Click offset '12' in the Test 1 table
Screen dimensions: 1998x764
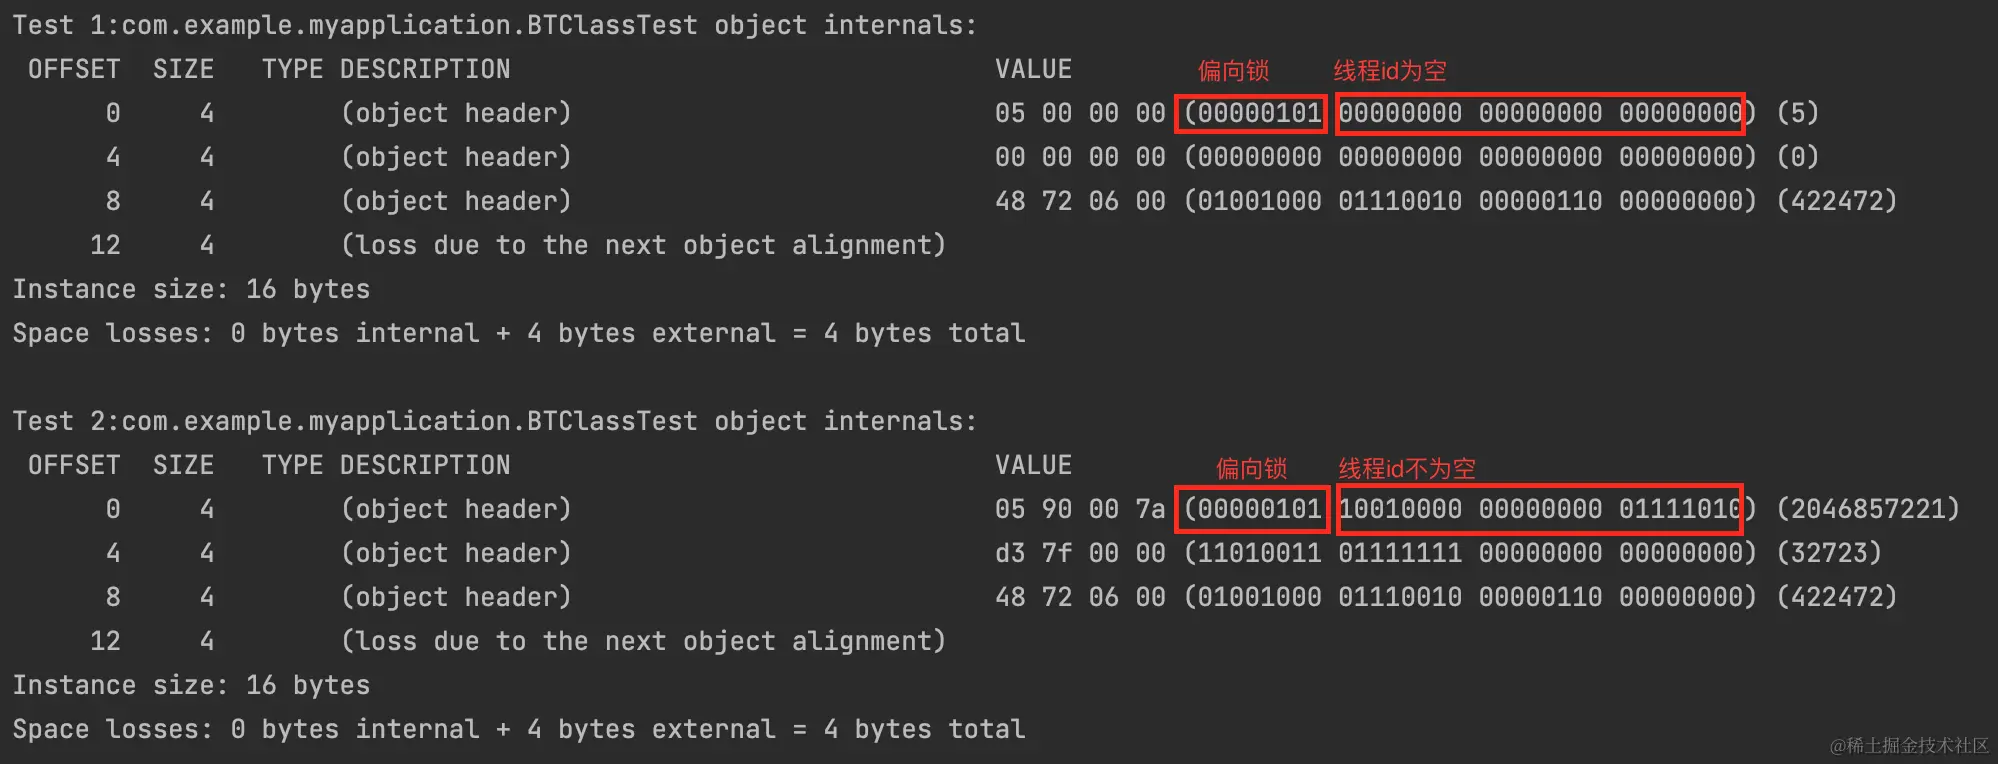pos(105,245)
